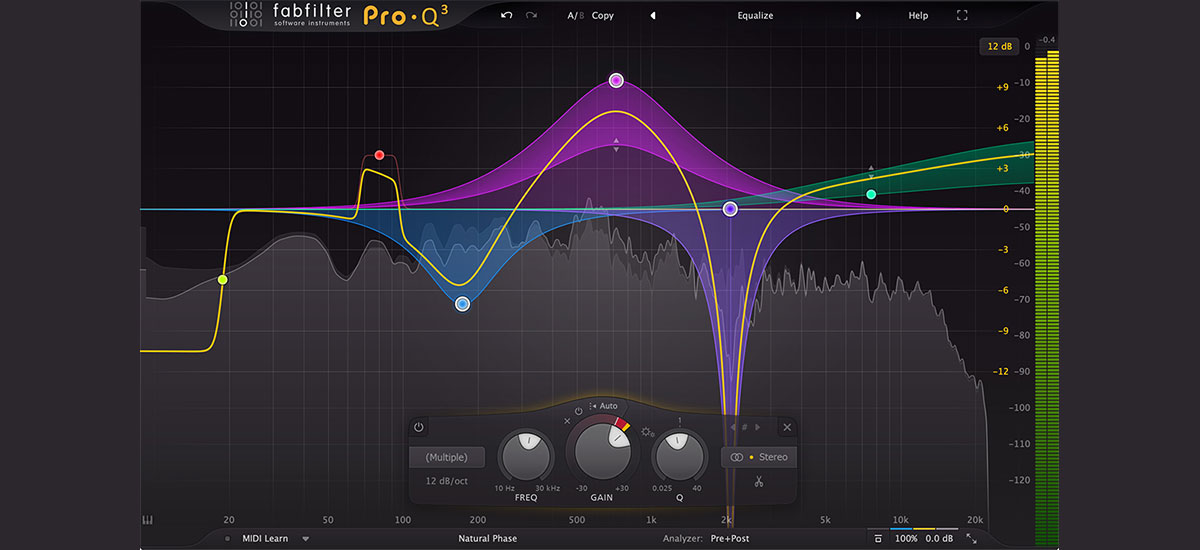Open the Equalize preset menu

click(x=755, y=16)
